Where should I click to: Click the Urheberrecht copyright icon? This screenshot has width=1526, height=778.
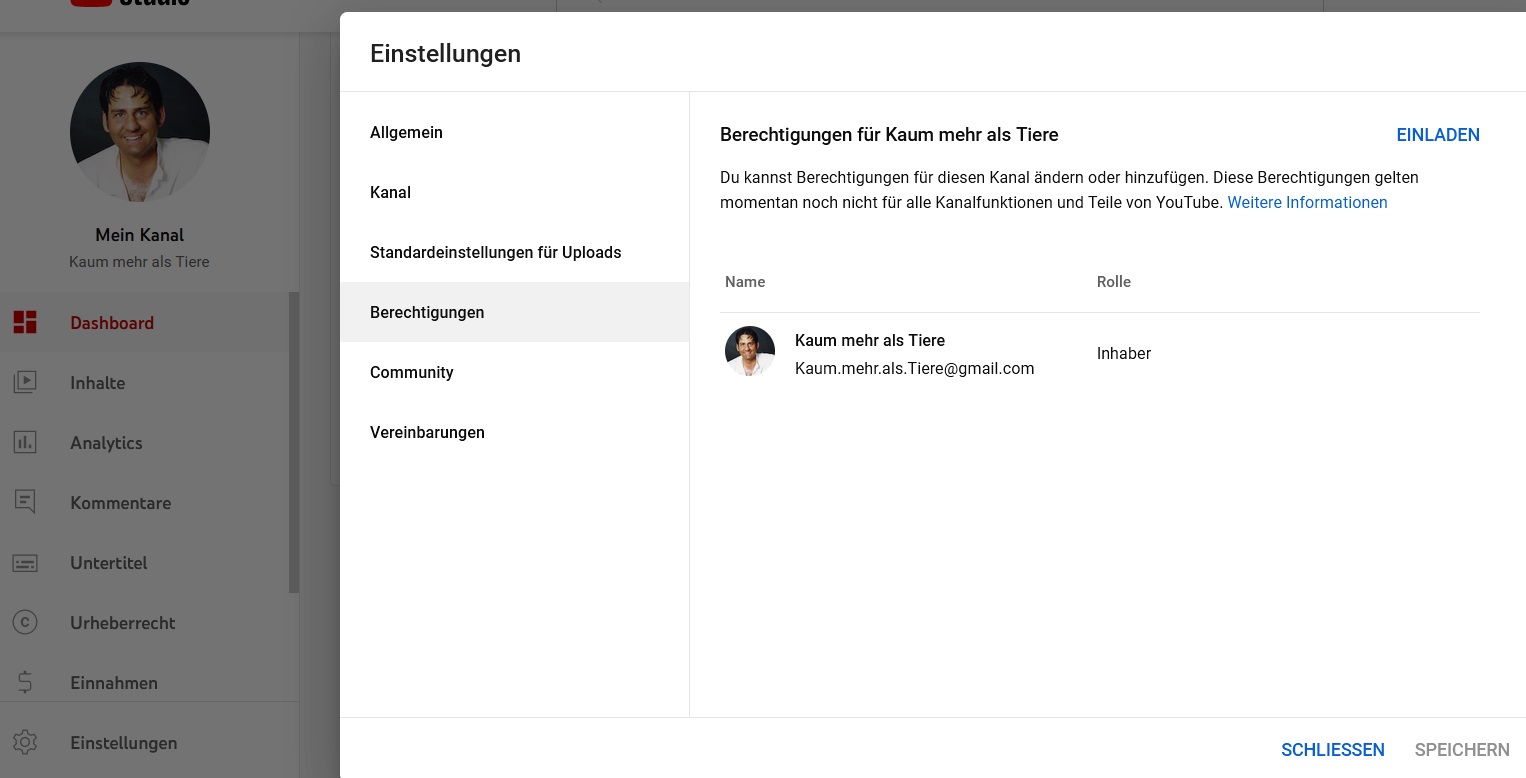25,622
